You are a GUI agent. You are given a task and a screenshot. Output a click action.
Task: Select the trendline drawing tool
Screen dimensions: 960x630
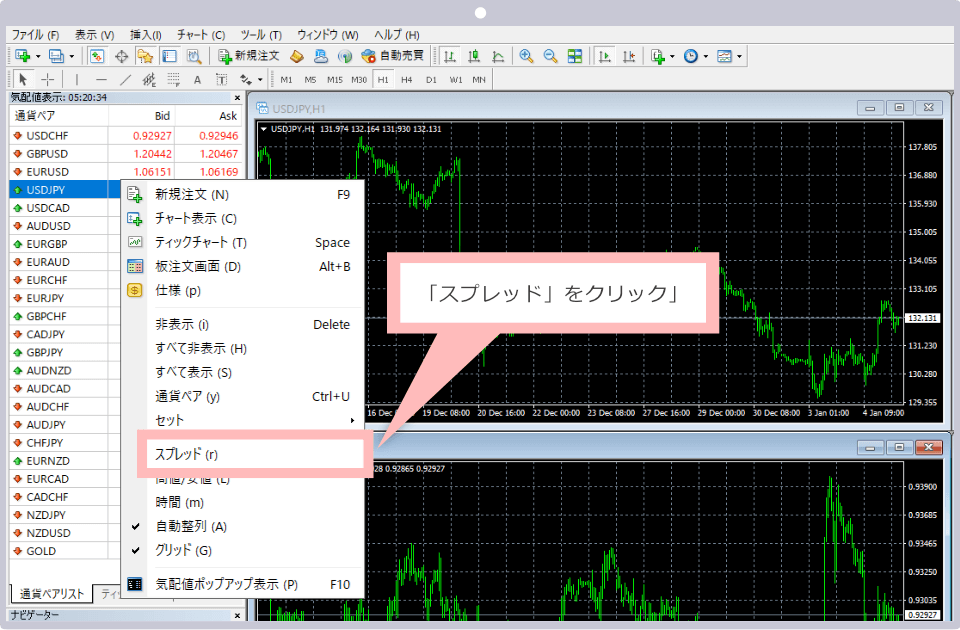pyautogui.click(x=126, y=79)
